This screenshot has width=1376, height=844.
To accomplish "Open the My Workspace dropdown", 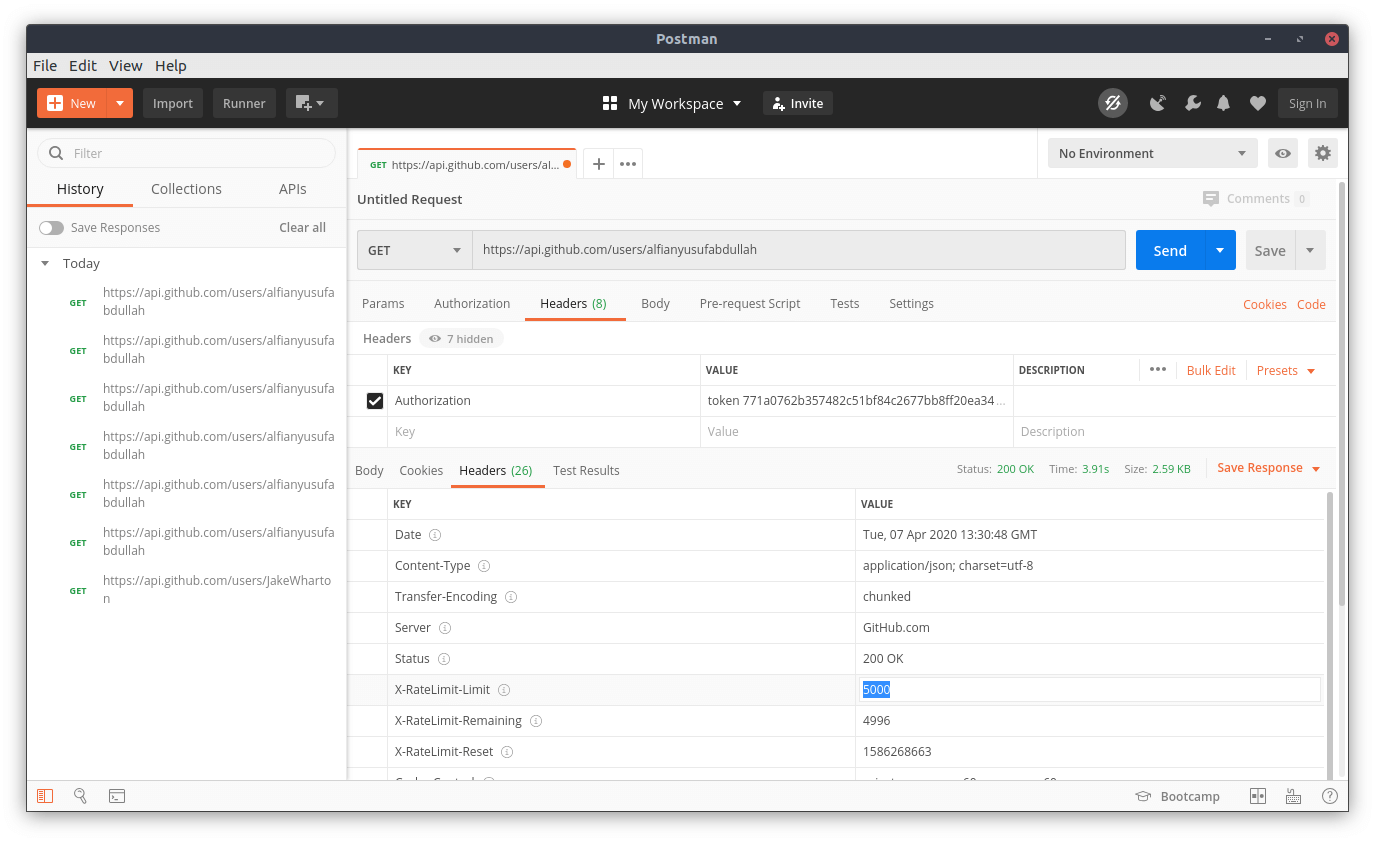I will pyautogui.click(x=673, y=103).
